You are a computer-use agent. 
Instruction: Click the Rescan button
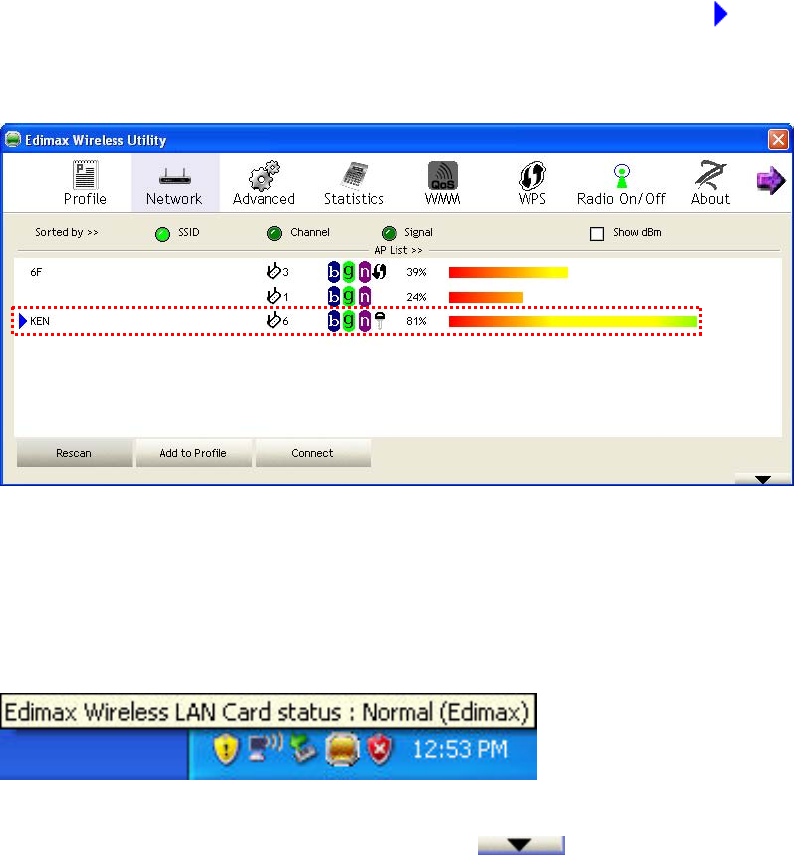click(x=74, y=453)
